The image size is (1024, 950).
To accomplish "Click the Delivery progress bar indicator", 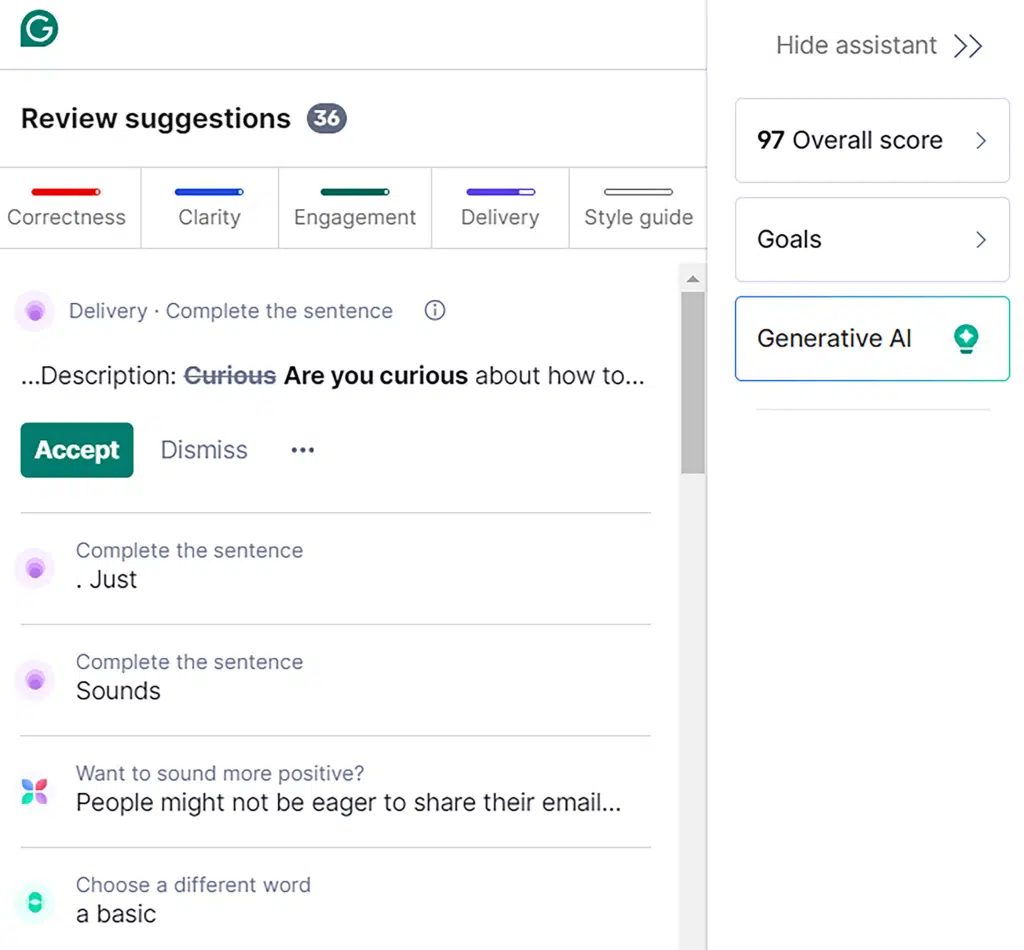I will 500,192.
